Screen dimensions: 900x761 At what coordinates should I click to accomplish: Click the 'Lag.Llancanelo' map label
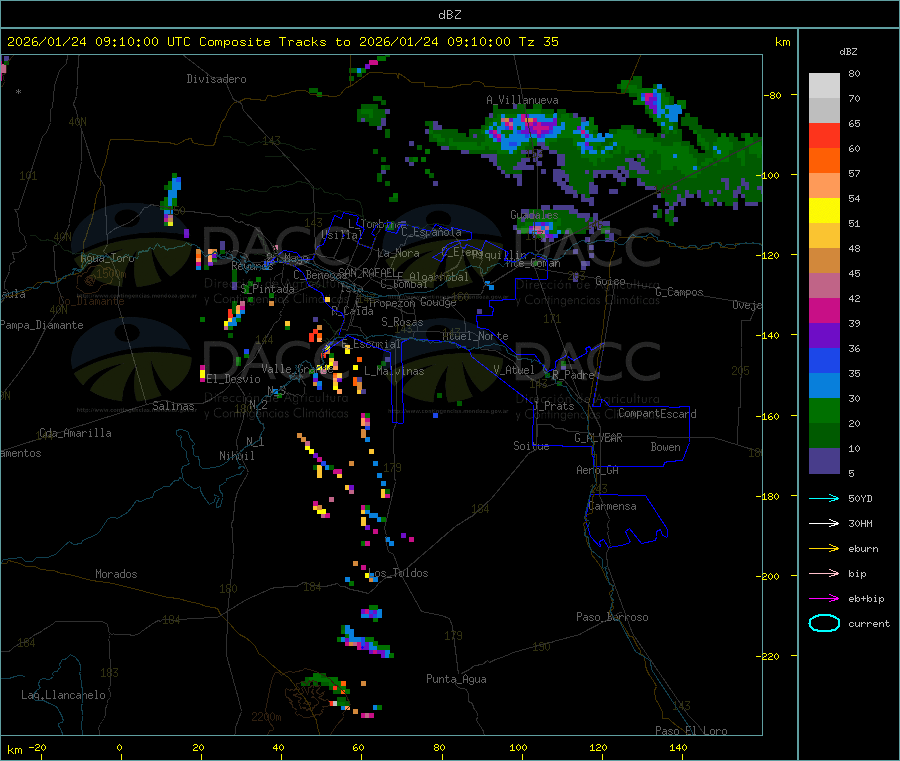63,695
